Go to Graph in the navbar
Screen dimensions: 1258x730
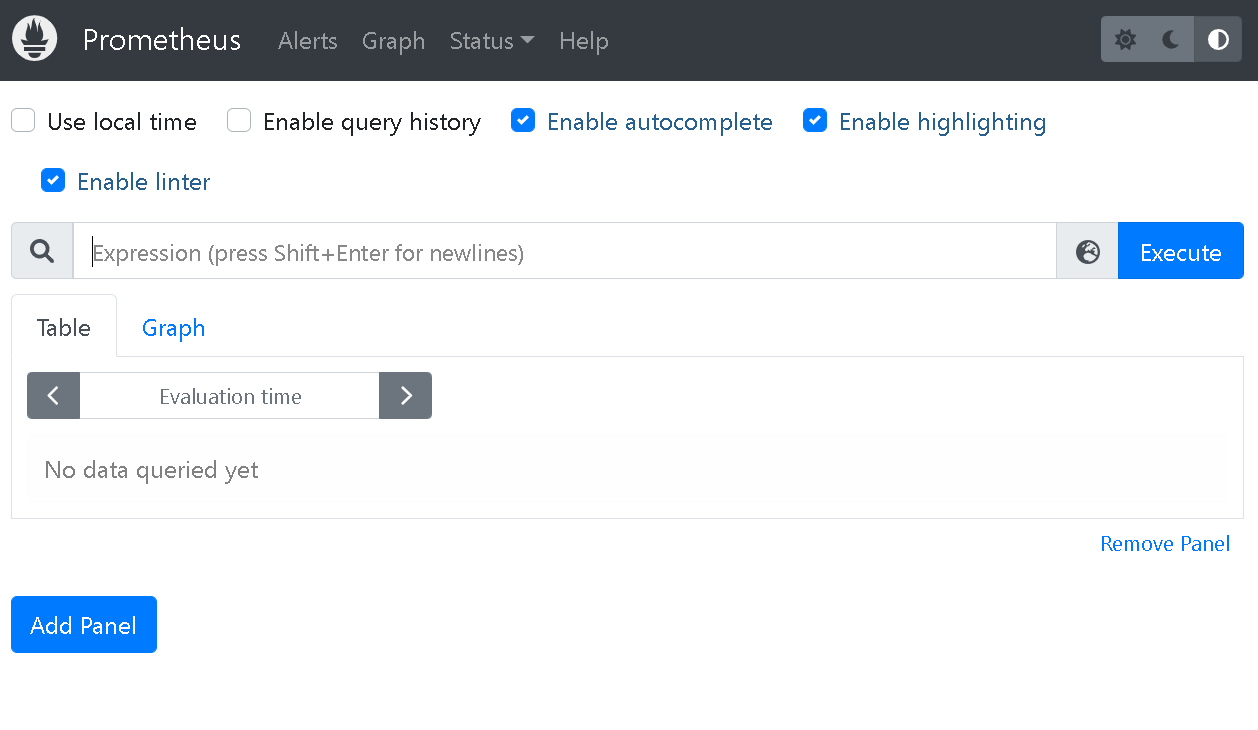click(394, 41)
